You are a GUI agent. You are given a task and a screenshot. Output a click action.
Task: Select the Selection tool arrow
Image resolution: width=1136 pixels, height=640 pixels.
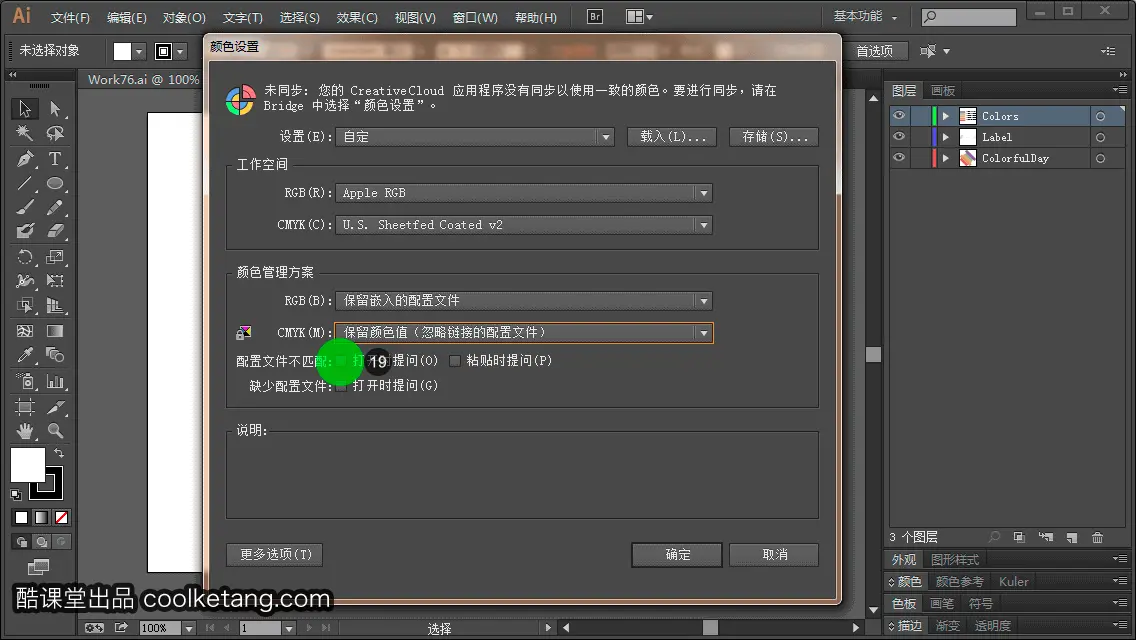[x=25, y=109]
